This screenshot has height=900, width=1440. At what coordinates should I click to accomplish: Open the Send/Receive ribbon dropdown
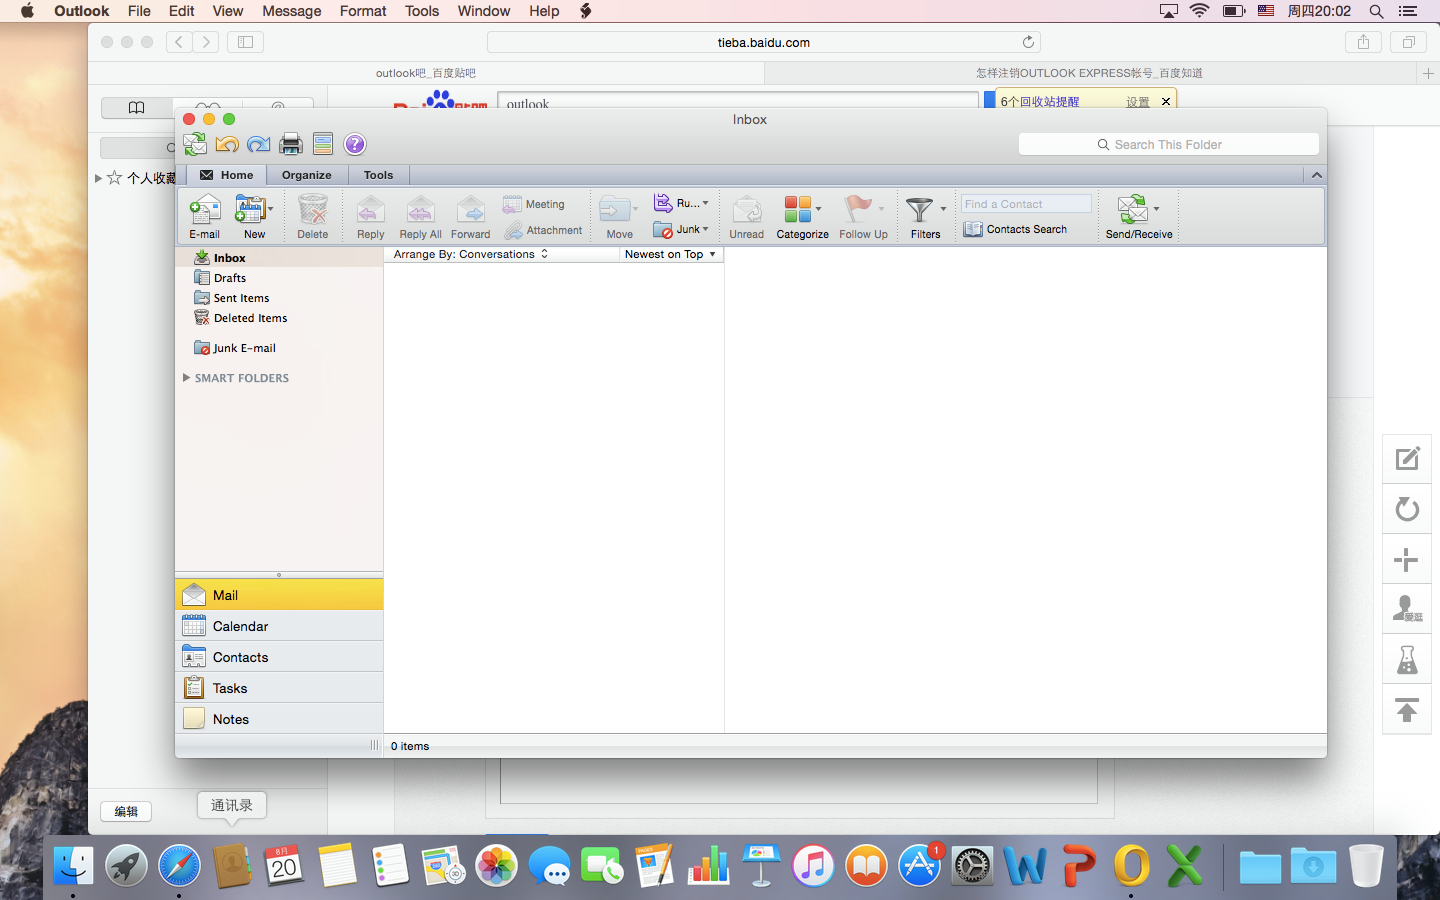(x=1157, y=209)
